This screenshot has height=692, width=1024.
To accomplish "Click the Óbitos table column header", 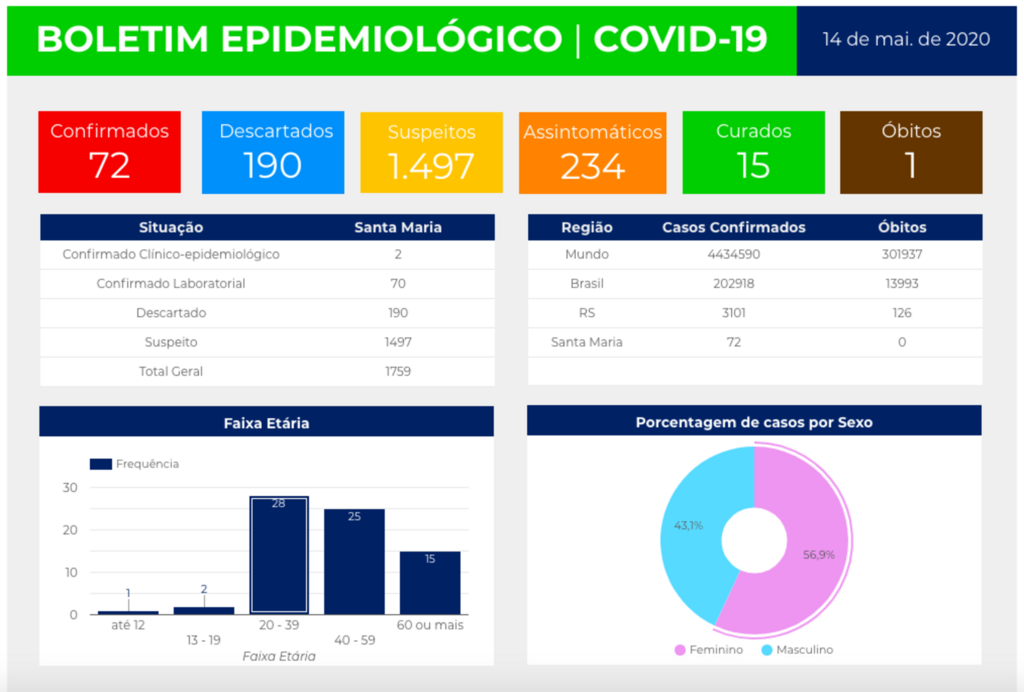I will (902, 227).
